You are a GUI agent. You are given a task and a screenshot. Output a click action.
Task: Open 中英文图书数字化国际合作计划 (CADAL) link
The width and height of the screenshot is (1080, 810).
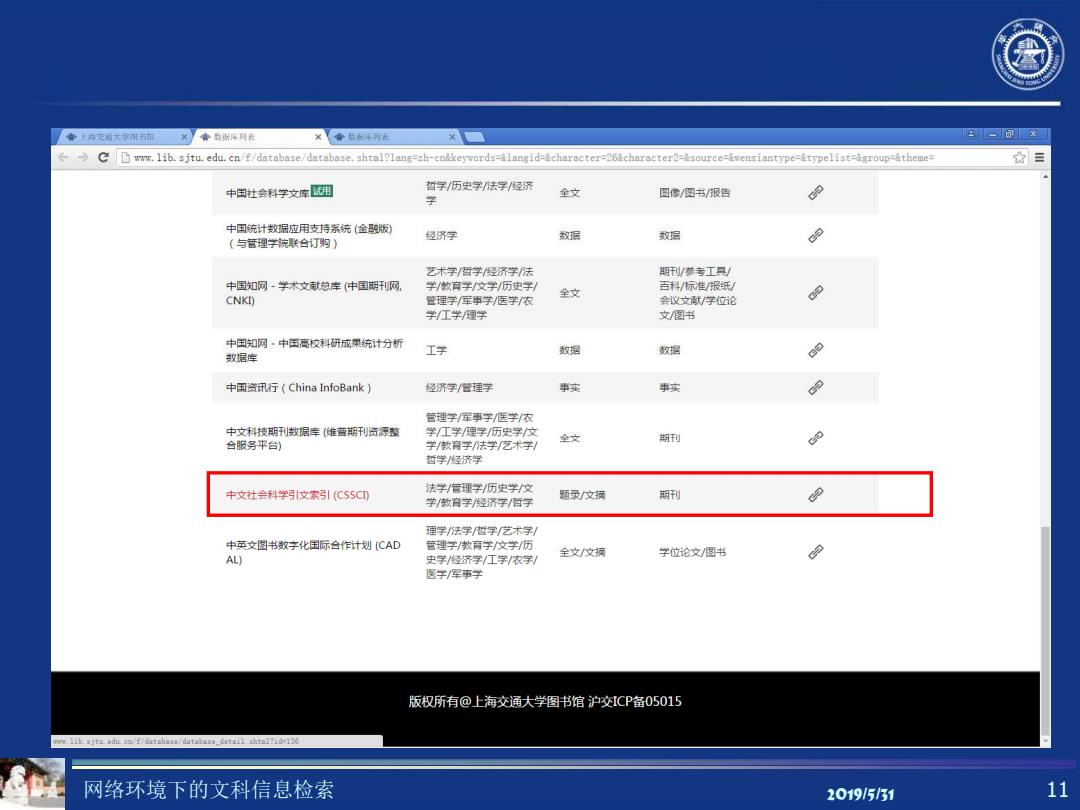(313, 552)
